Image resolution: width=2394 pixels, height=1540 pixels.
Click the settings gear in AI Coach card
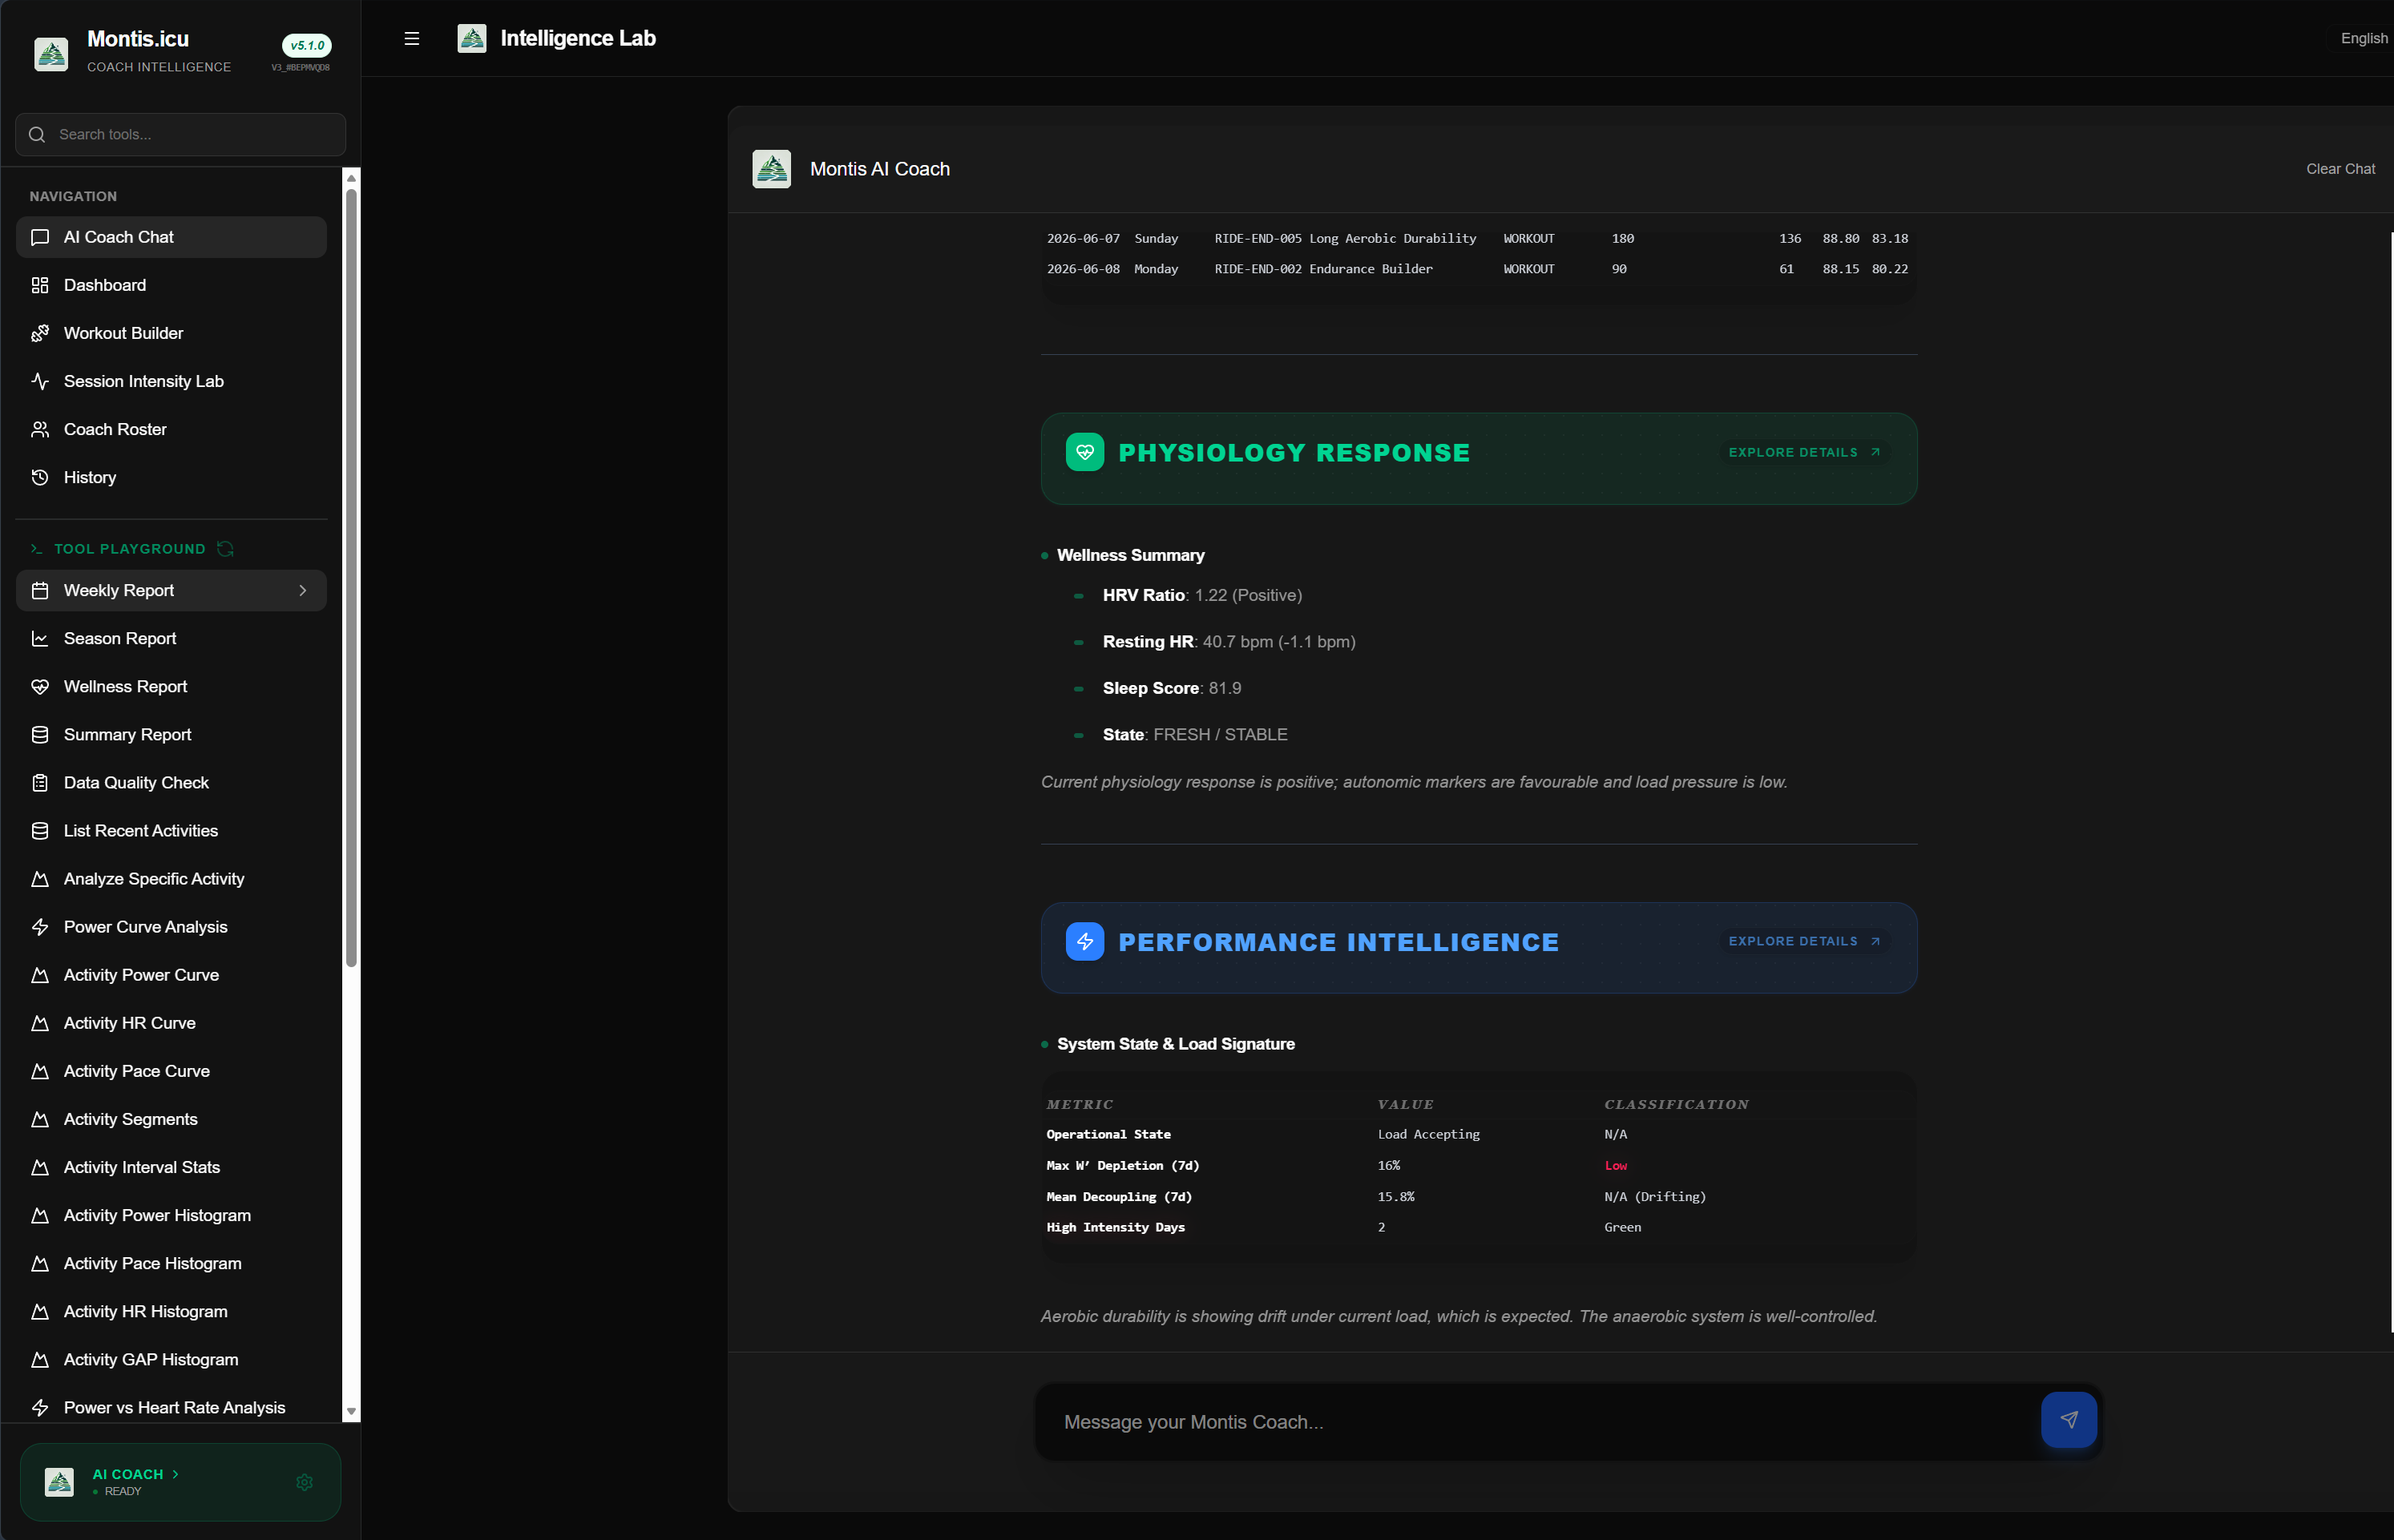[x=305, y=1482]
